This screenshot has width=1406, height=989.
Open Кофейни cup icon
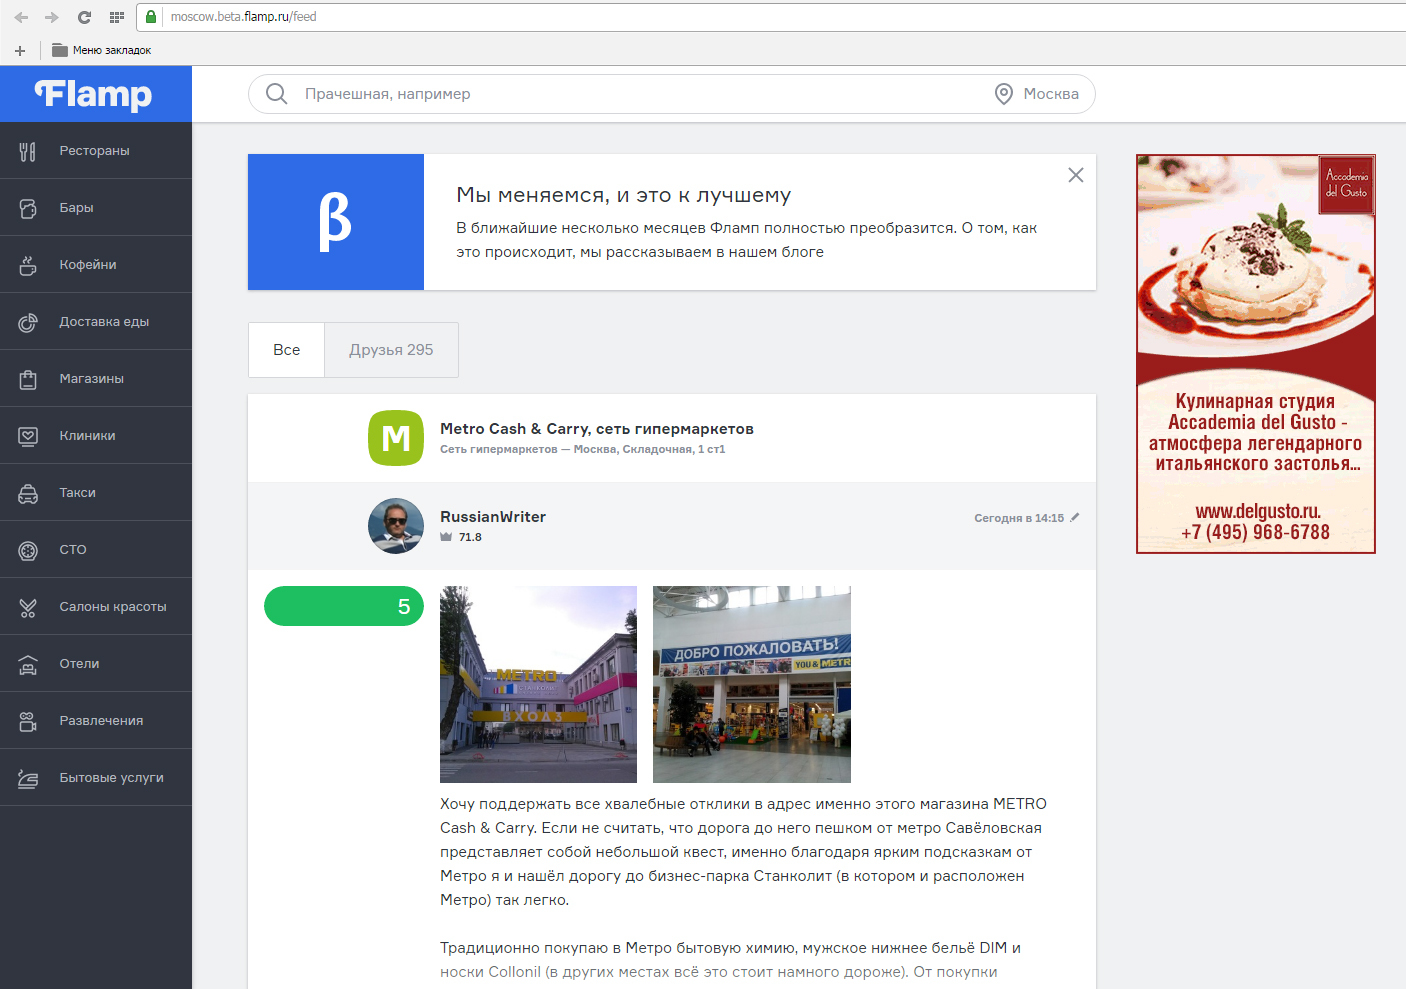(28, 265)
